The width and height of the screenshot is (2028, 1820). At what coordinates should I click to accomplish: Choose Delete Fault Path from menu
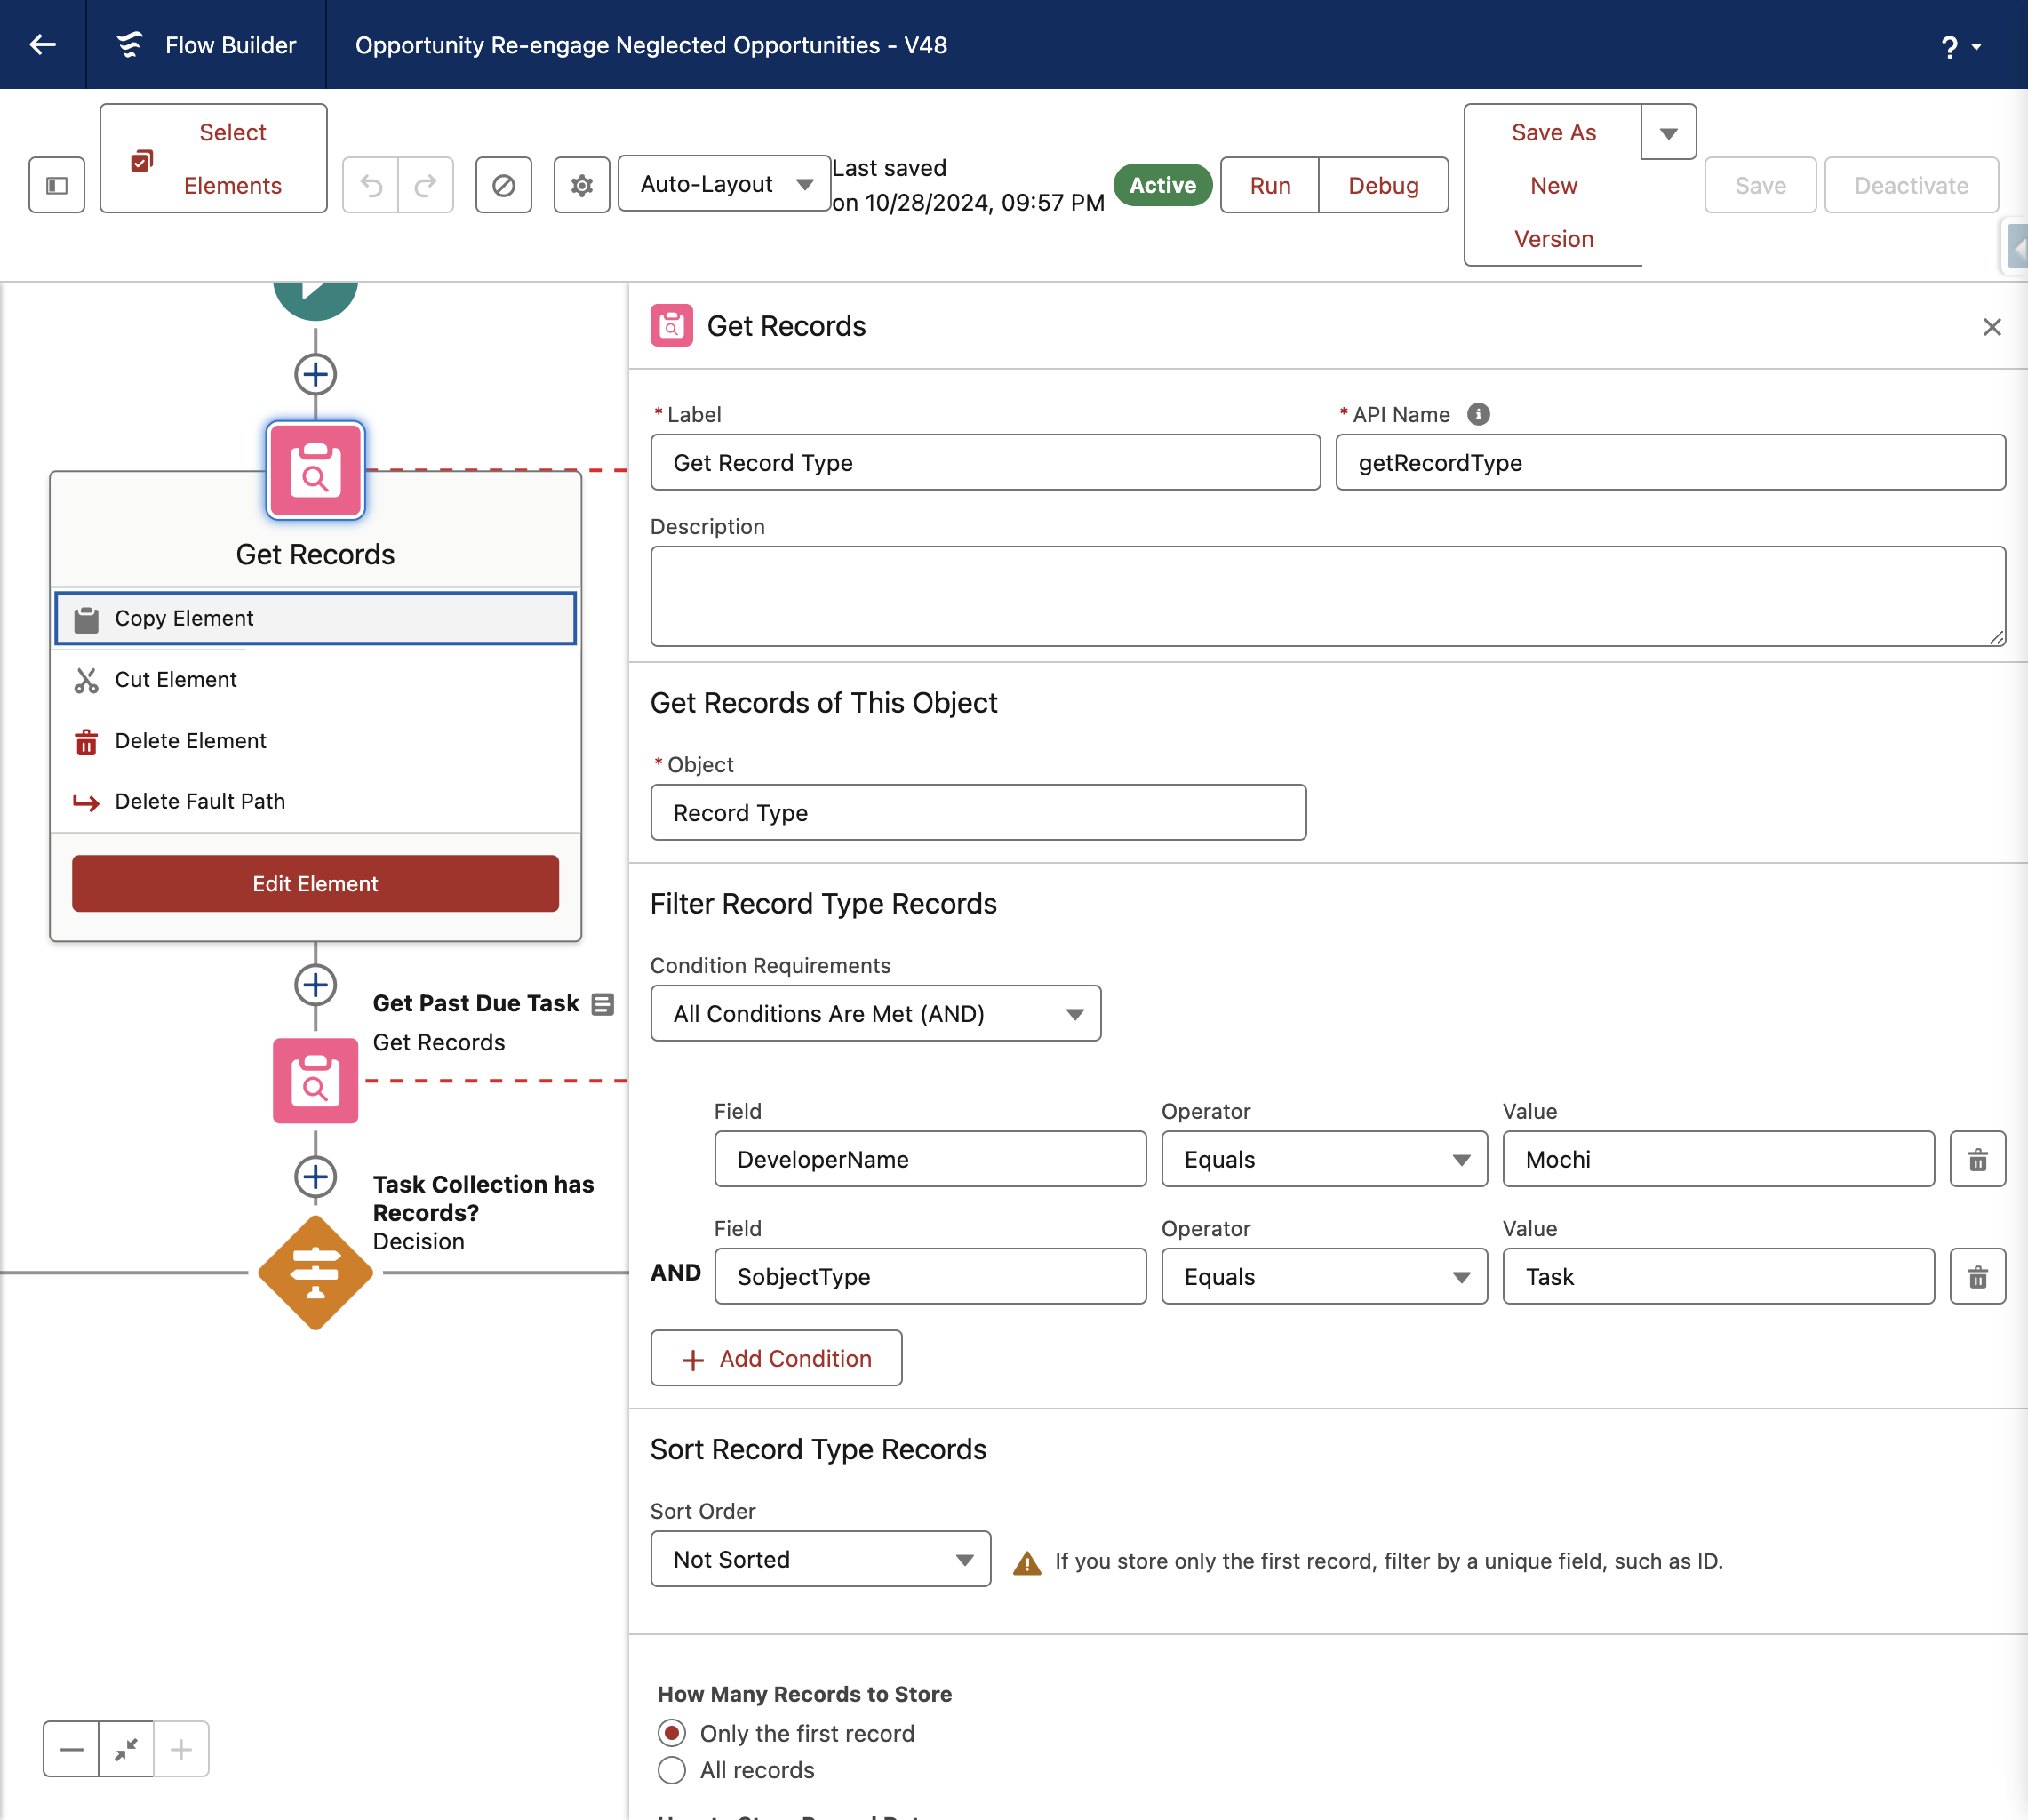point(315,801)
